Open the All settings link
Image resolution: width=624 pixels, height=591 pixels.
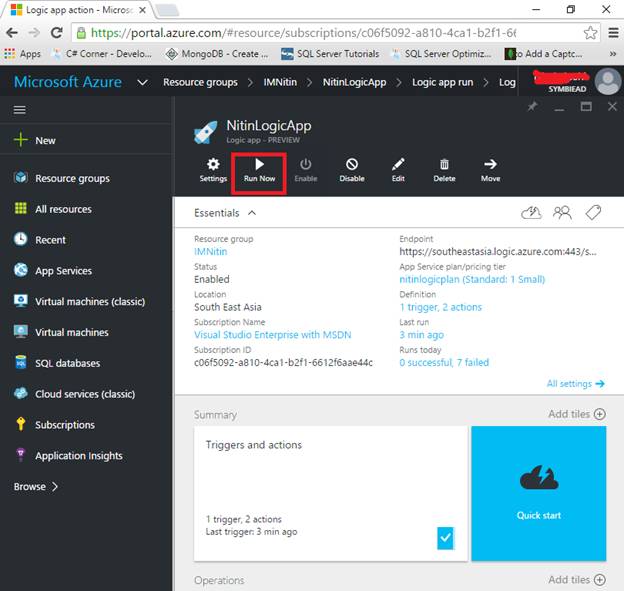click(x=575, y=384)
